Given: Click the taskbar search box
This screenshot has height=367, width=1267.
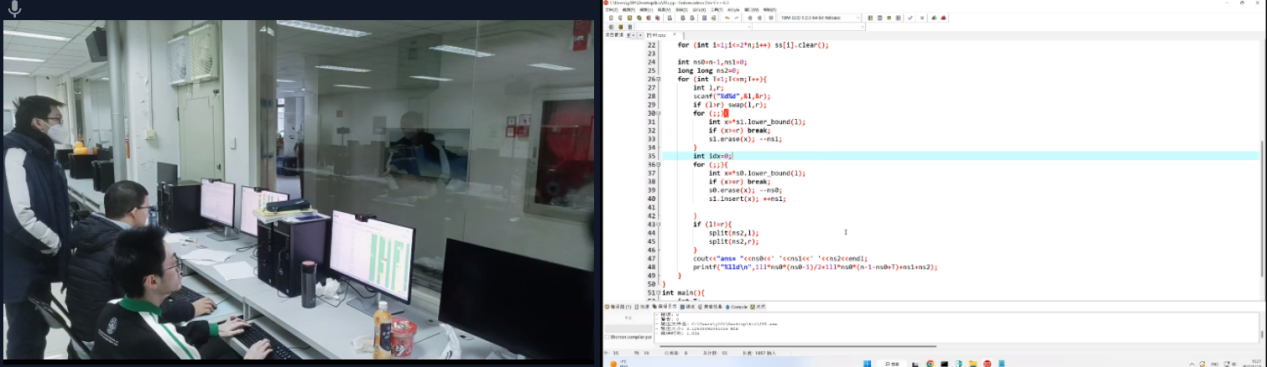Looking at the screenshot, I should (x=891, y=363).
